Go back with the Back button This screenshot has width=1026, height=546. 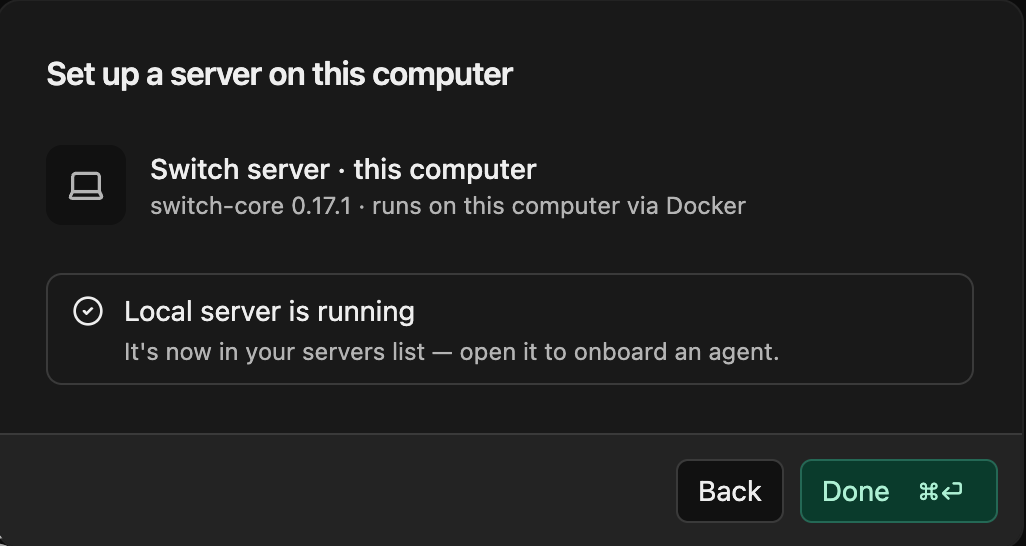pos(730,491)
